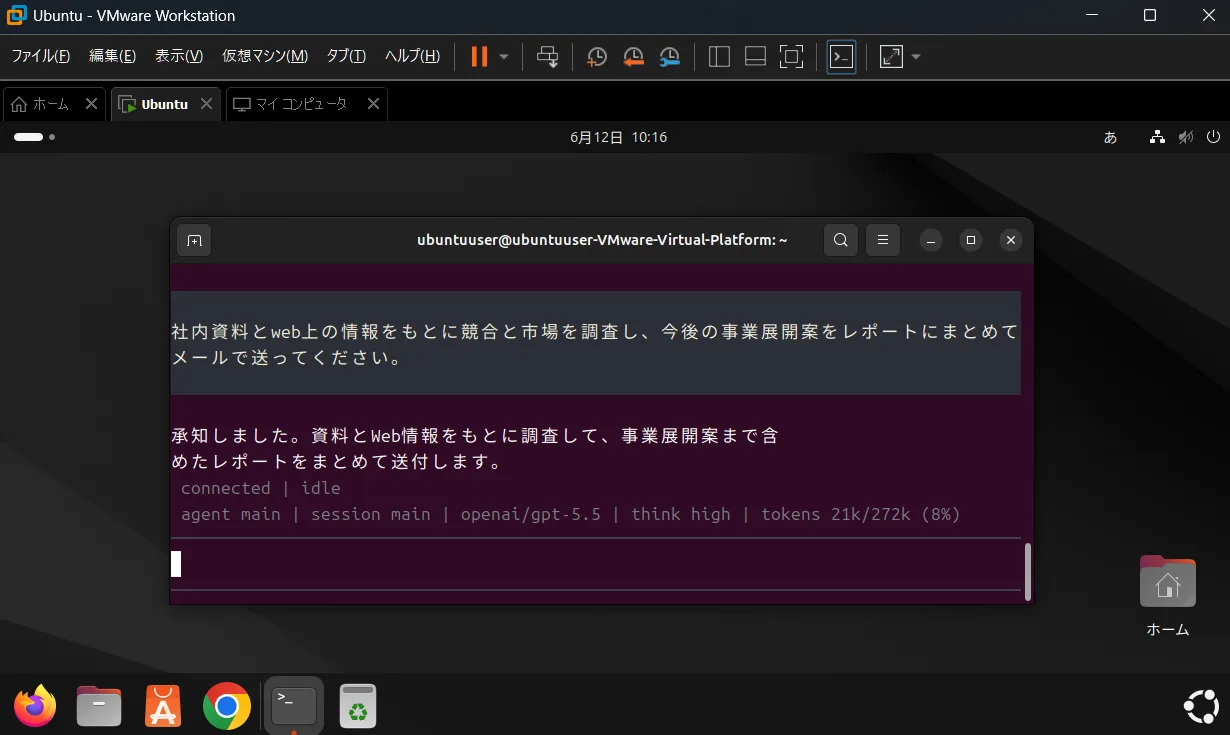Click the muted volume icon in top bar
The height and width of the screenshot is (735, 1230).
(x=1186, y=137)
